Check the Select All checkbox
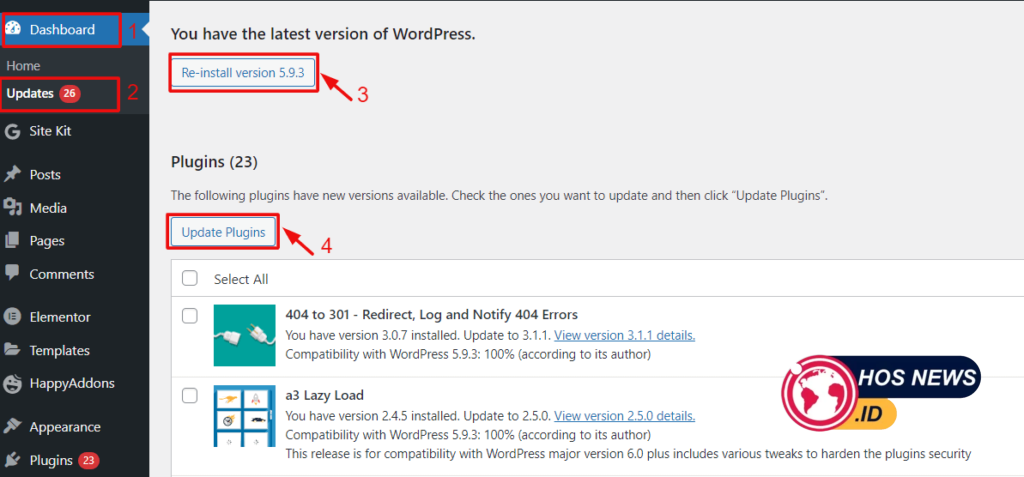 (190, 279)
